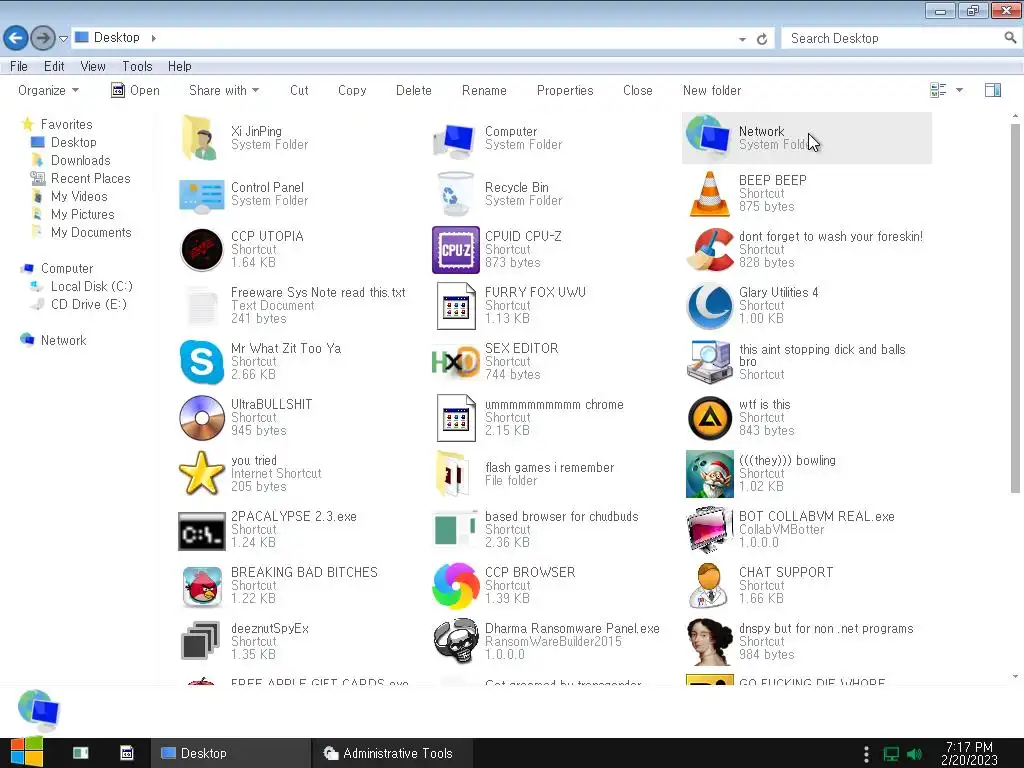Click the Rename toolbar button
Image resolution: width=1024 pixels, height=768 pixels.
tap(484, 90)
